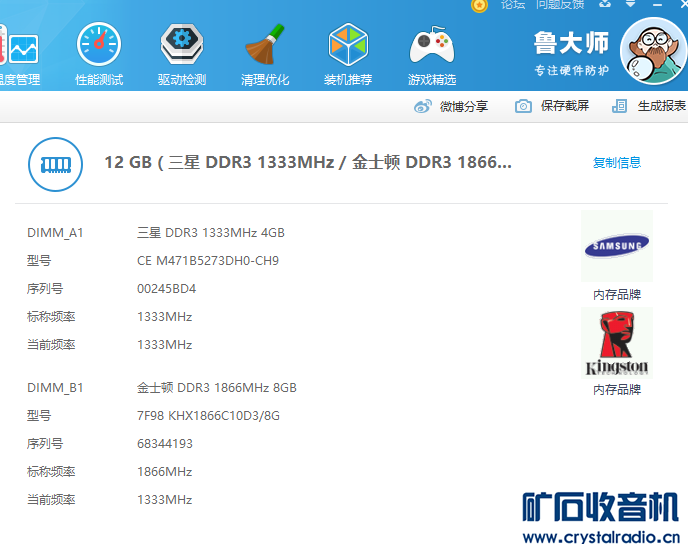Viewport: 688px width, 550px height.
Task: Click 内存品牌 label under Samsung logo
Action: pos(617,295)
